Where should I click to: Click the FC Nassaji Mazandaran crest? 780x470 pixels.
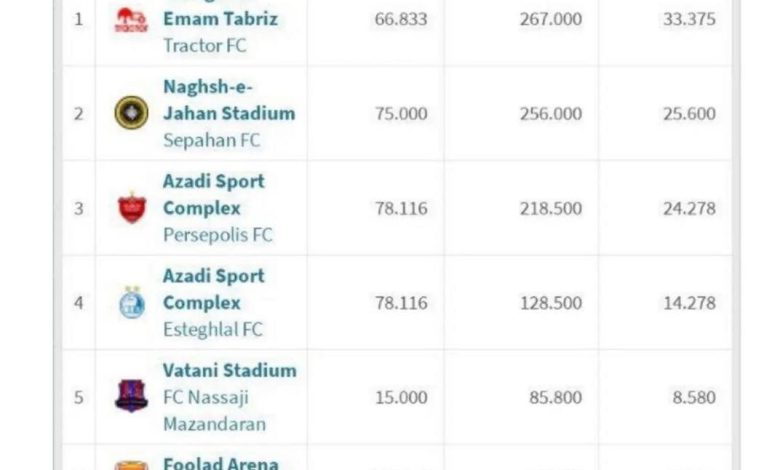131,396
